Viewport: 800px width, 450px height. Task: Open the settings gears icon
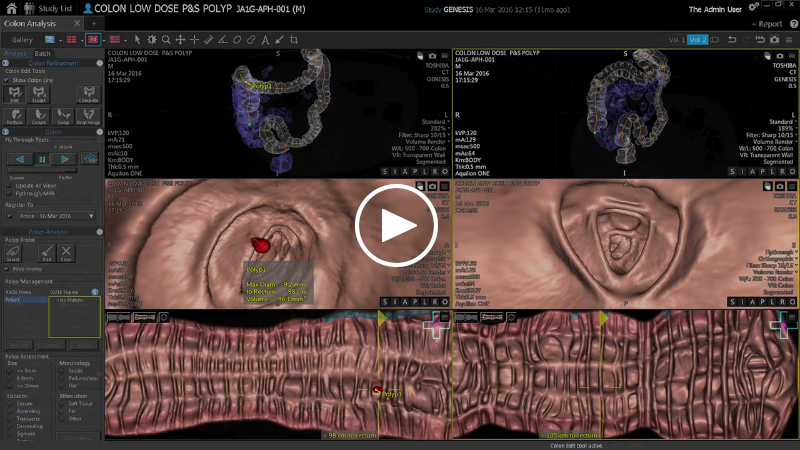[x=753, y=7]
